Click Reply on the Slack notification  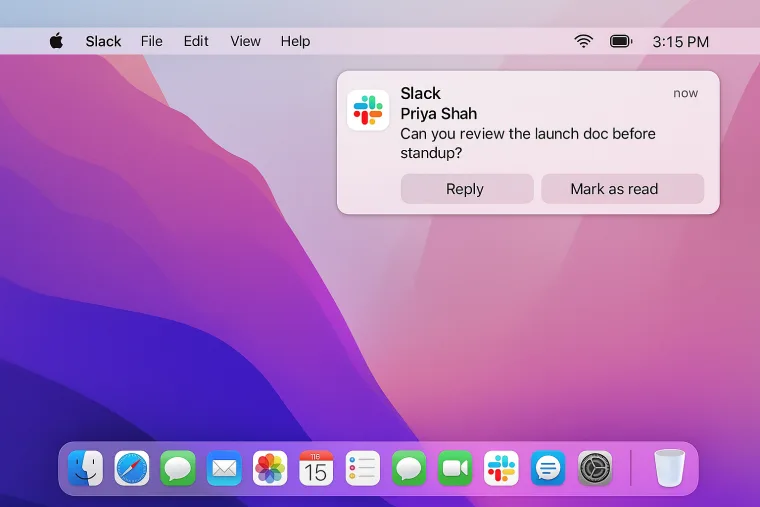point(467,189)
